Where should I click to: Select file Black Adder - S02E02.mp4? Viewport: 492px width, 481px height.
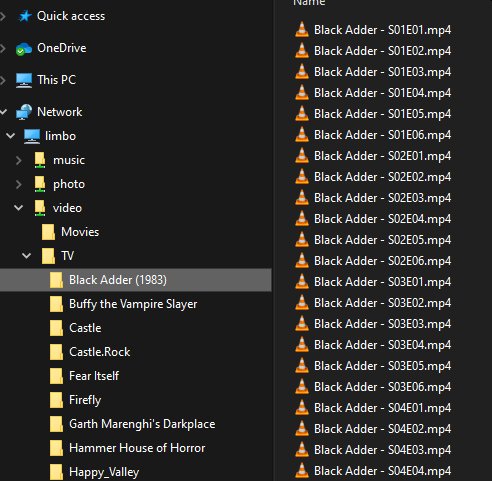[382, 177]
